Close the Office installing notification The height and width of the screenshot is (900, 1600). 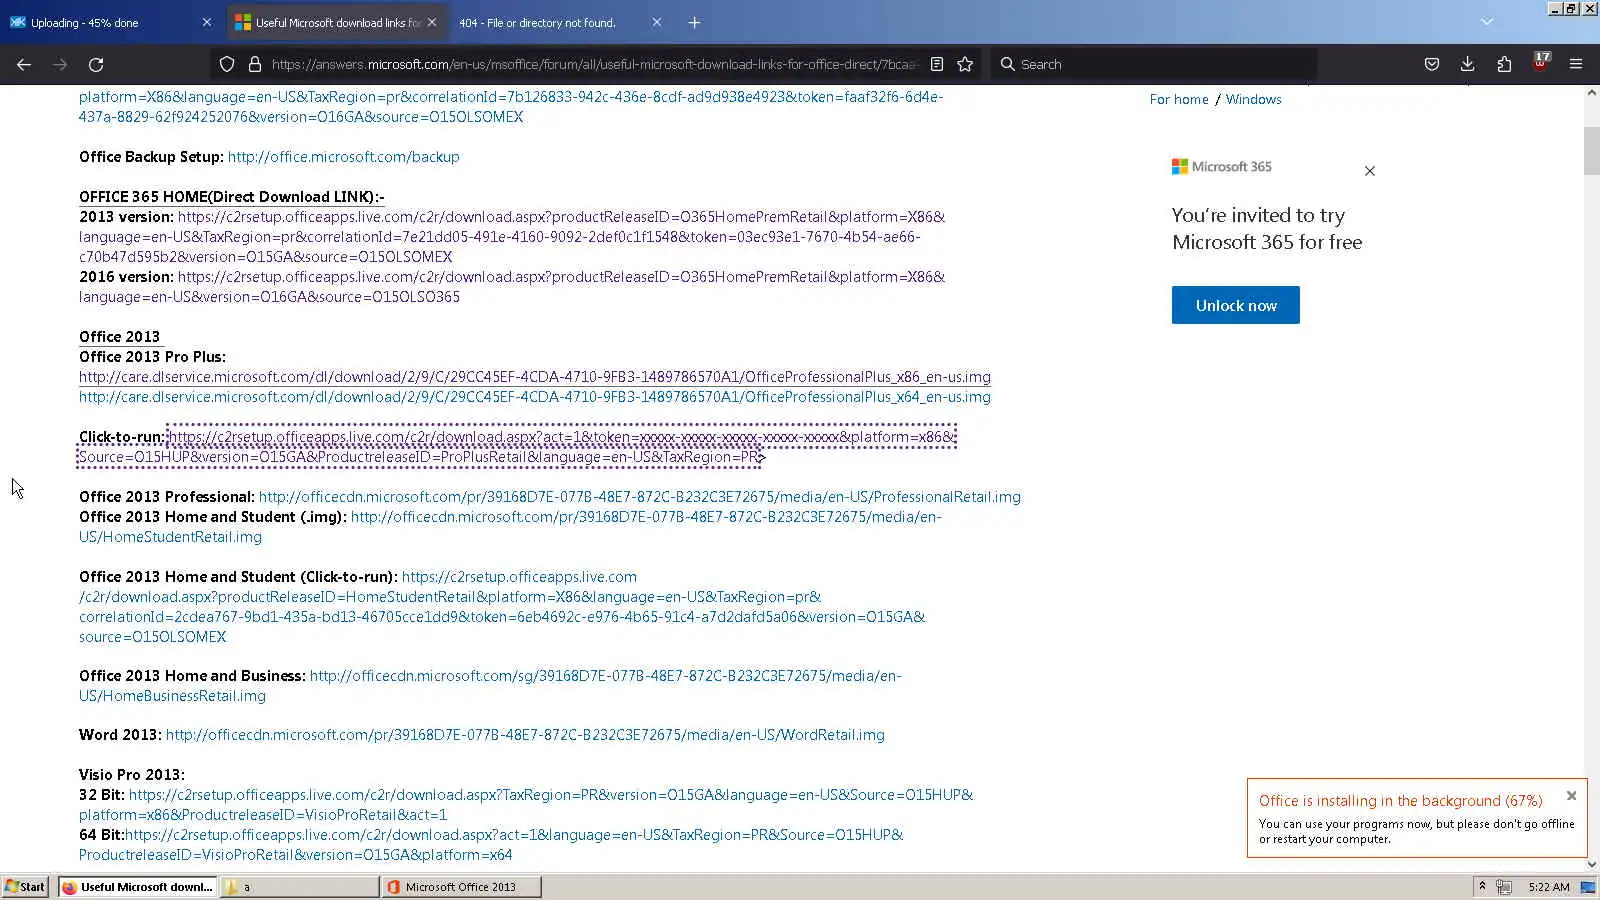(x=1571, y=796)
